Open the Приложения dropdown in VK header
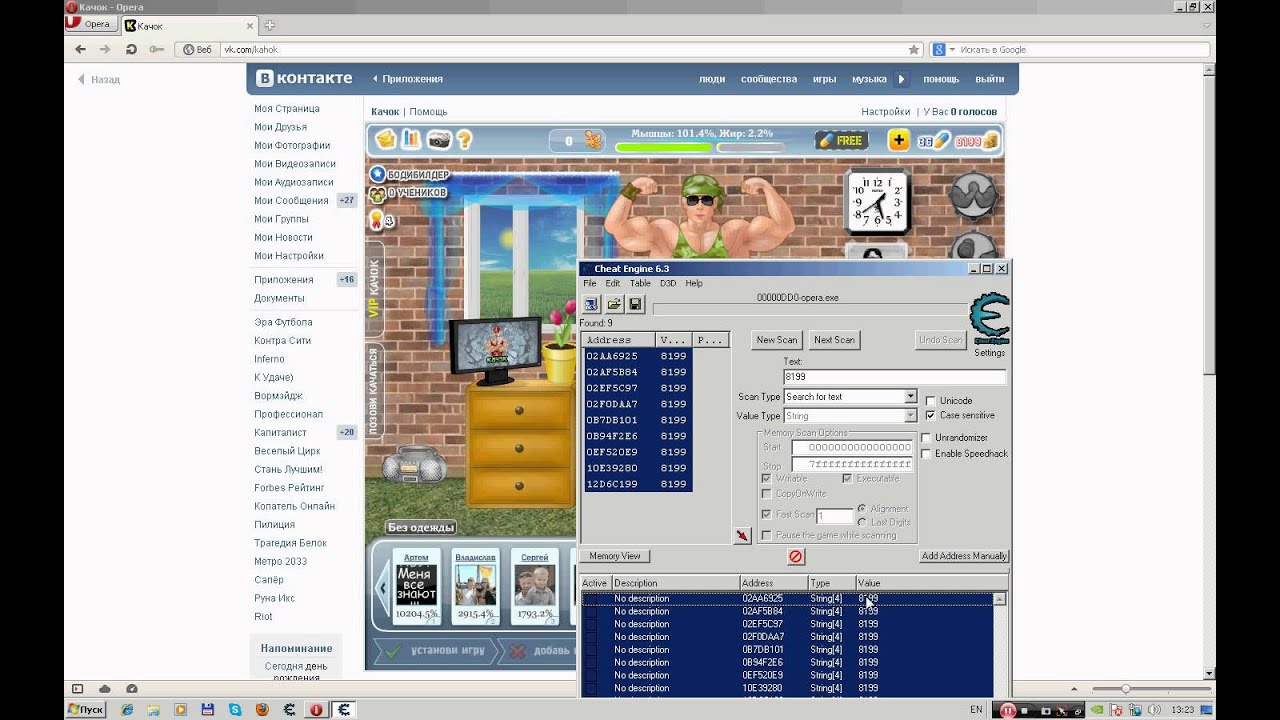Screen dimensions: 1280x720 [407, 79]
